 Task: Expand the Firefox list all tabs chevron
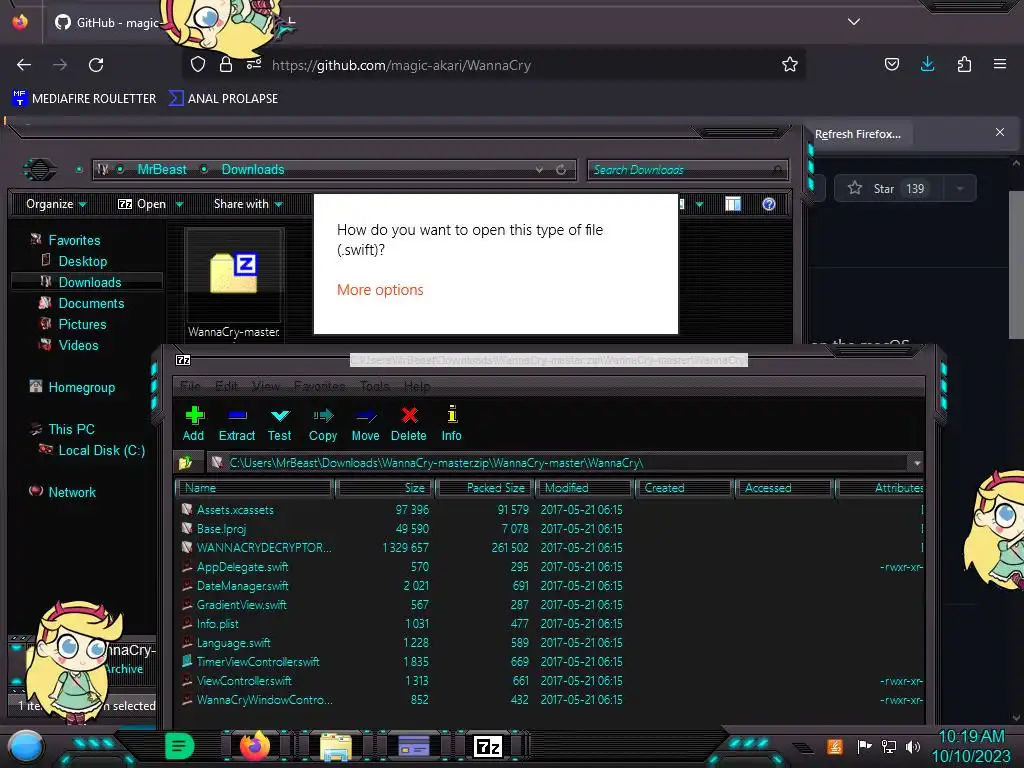click(x=854, y=22)
